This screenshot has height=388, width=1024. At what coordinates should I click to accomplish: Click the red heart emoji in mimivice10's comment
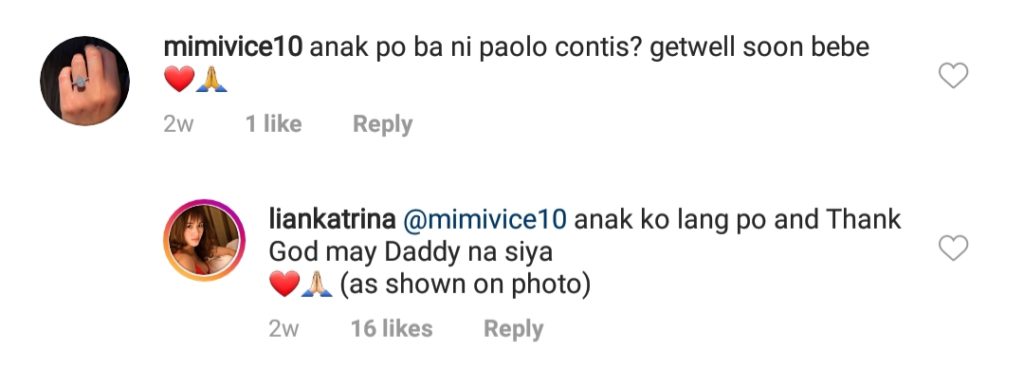point(179,80)
